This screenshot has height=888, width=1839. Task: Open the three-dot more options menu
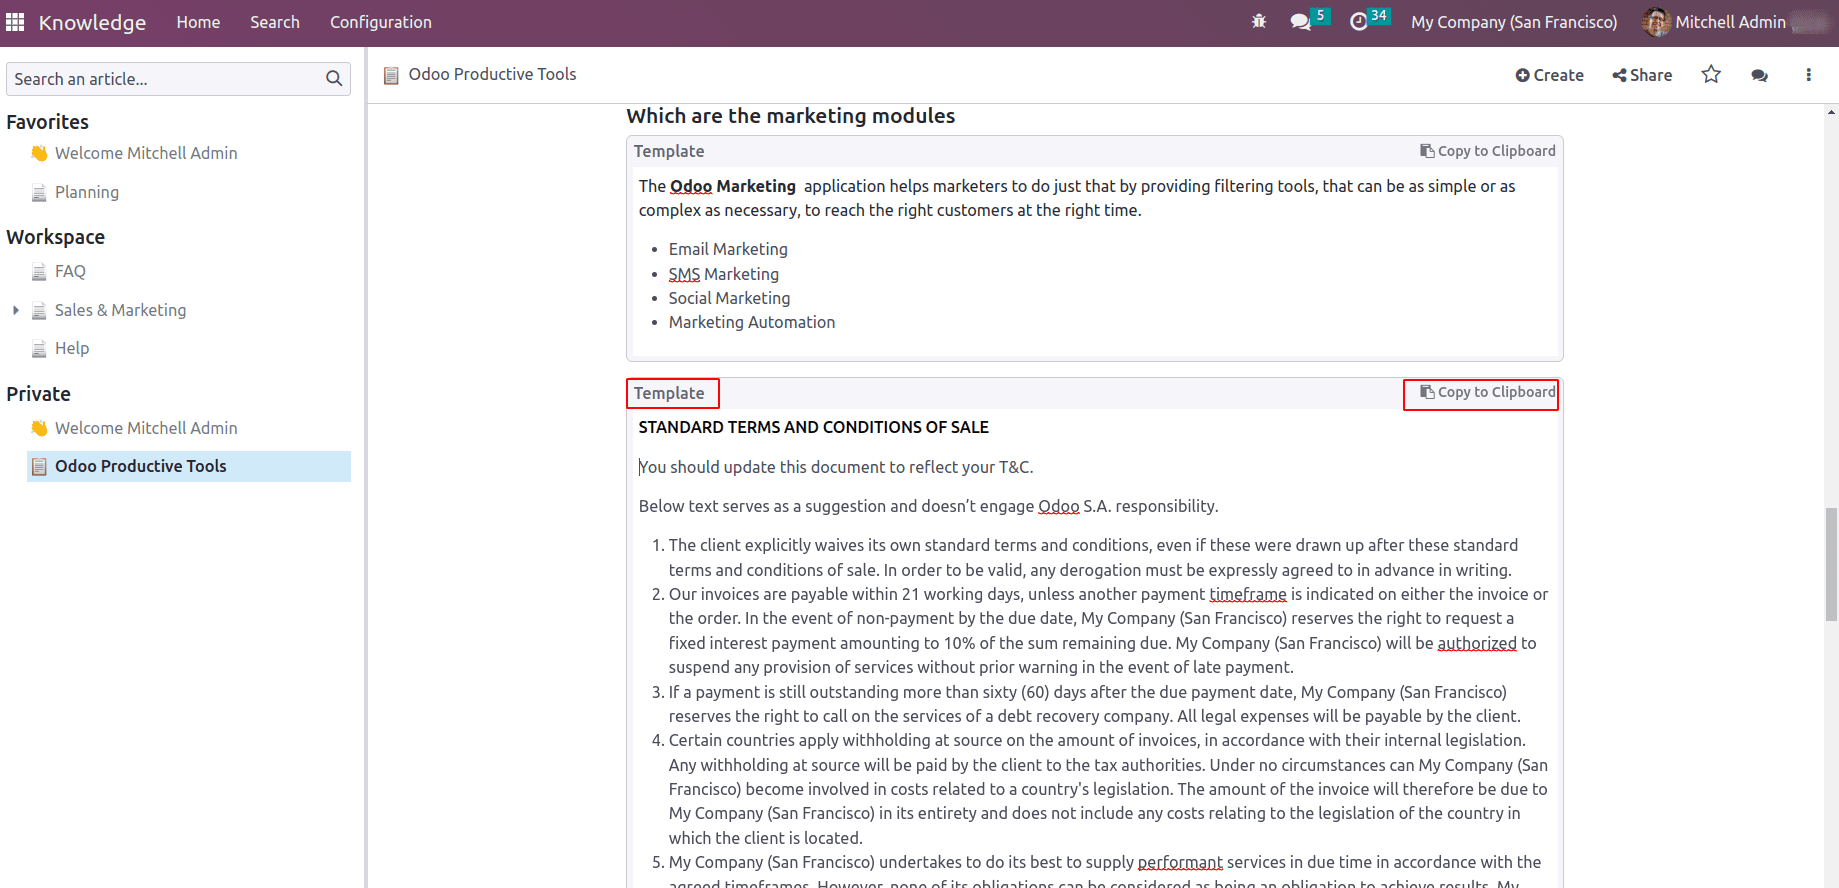(x=1808, y=75)
